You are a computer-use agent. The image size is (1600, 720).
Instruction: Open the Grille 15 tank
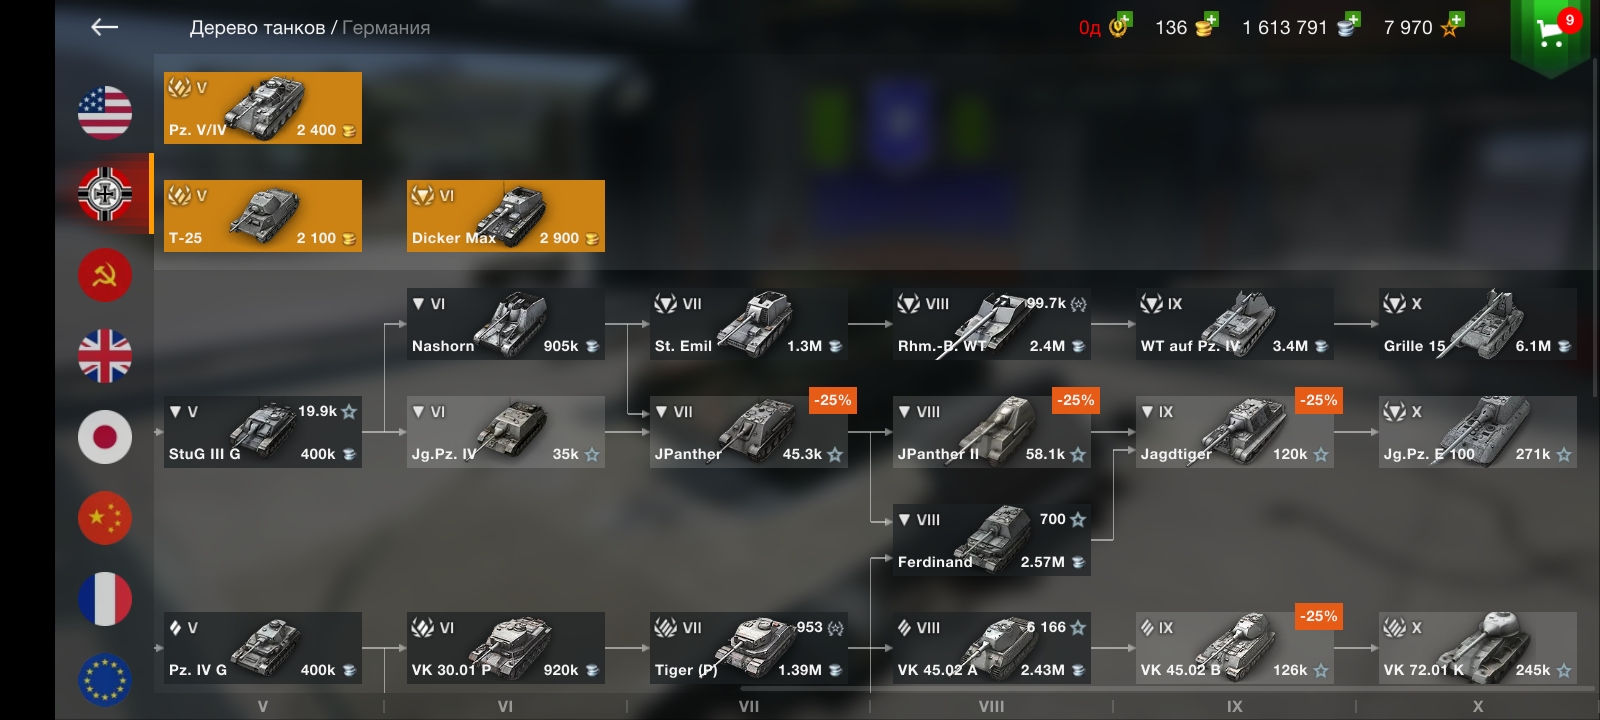[1478, 324]
